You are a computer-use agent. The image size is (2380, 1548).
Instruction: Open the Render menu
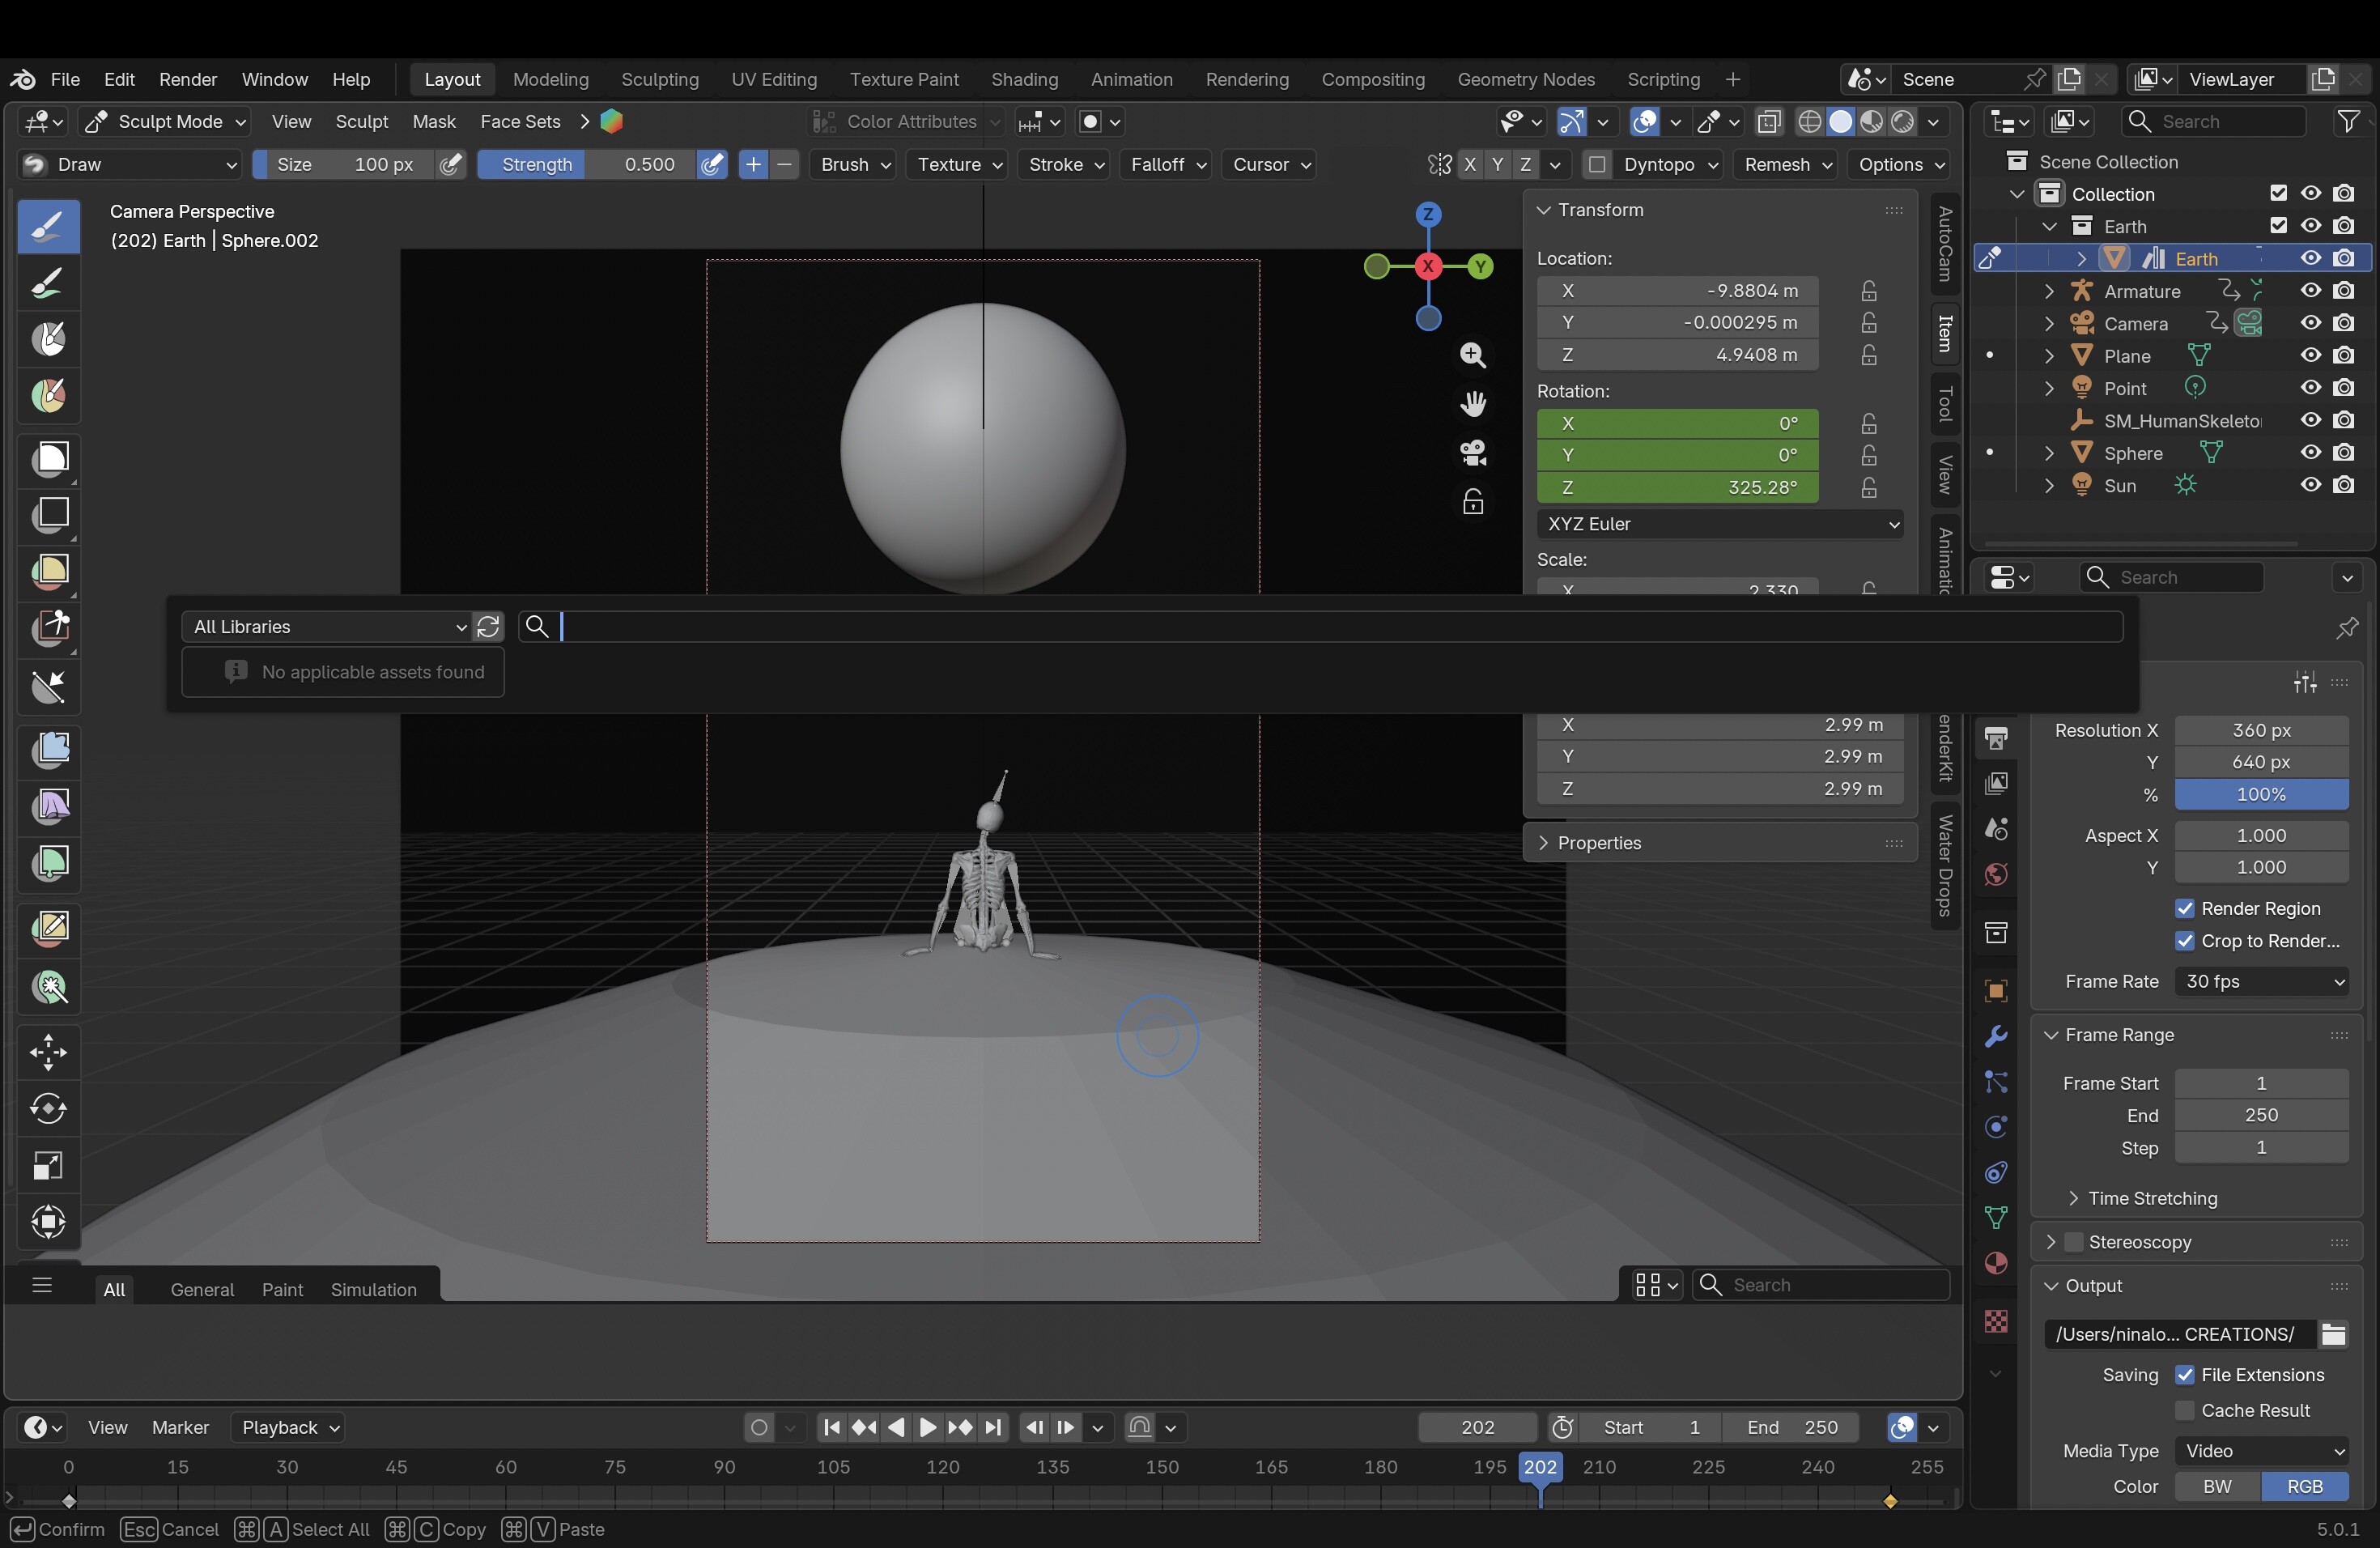pos(188,79)
